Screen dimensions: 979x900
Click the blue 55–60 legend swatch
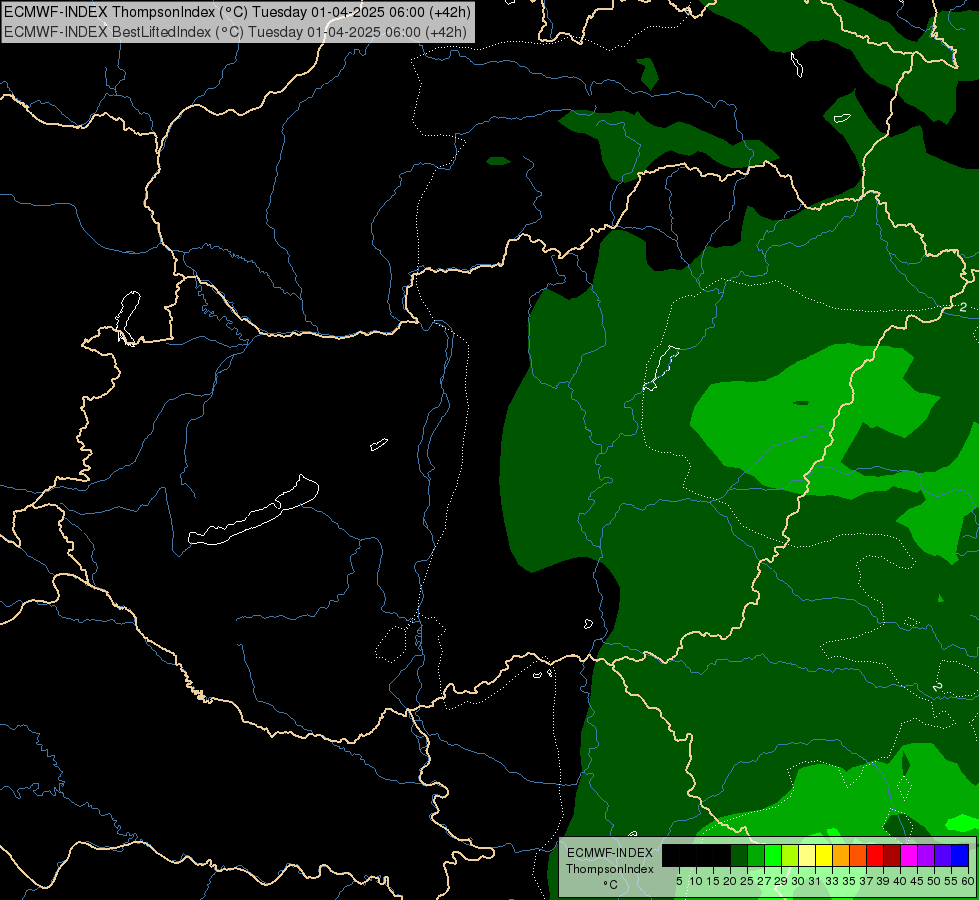click(x=960, y=855)
